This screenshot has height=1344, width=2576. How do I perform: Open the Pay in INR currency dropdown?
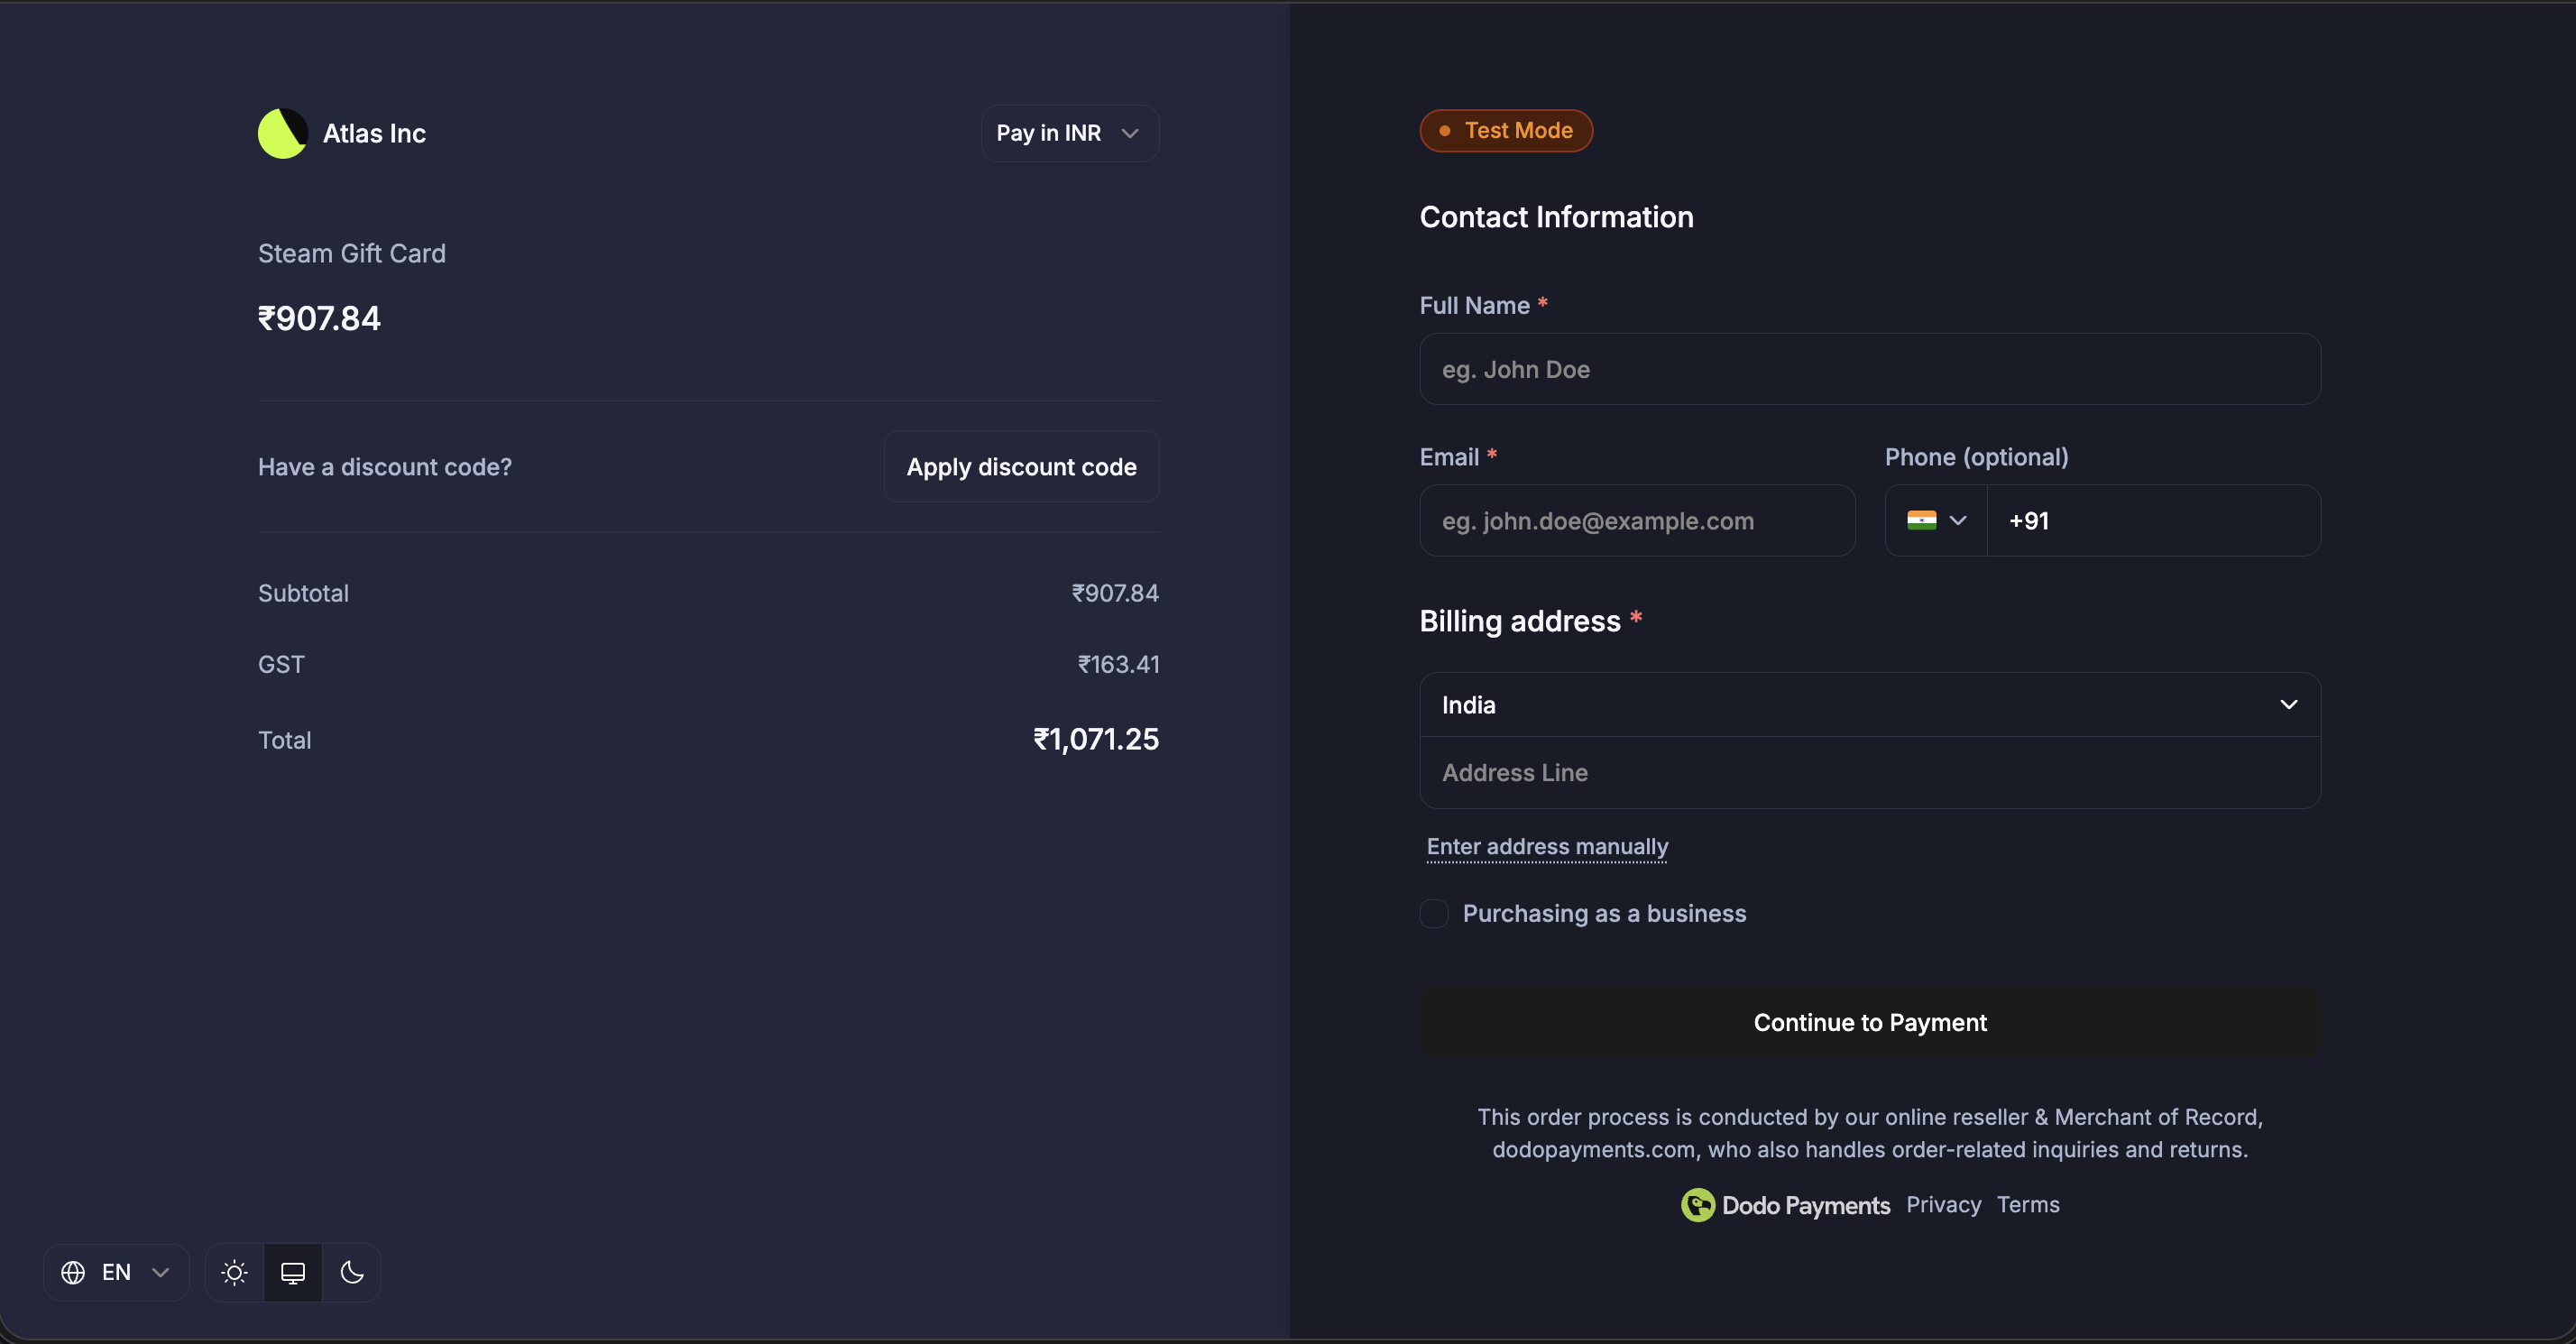[1069, 132]
